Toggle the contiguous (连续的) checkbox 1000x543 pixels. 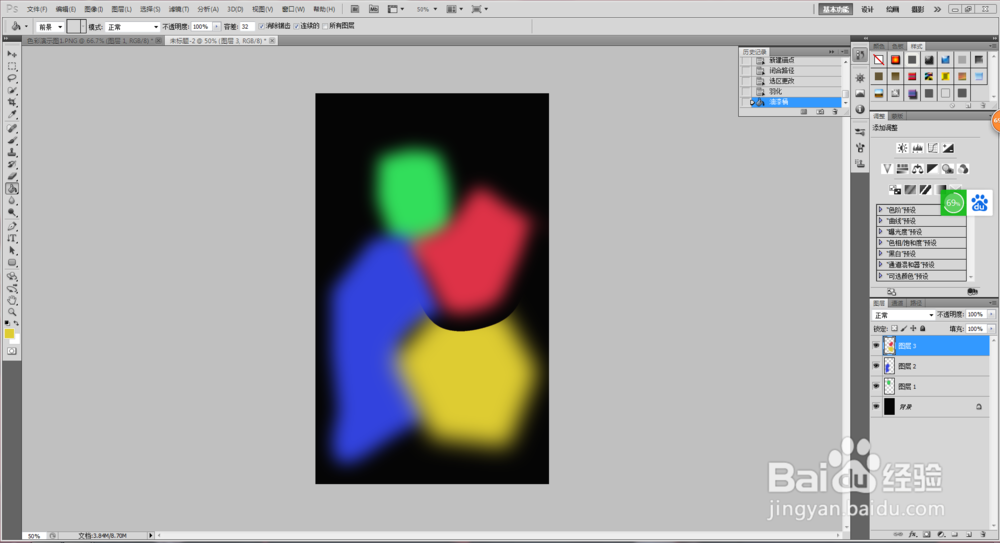297,26
